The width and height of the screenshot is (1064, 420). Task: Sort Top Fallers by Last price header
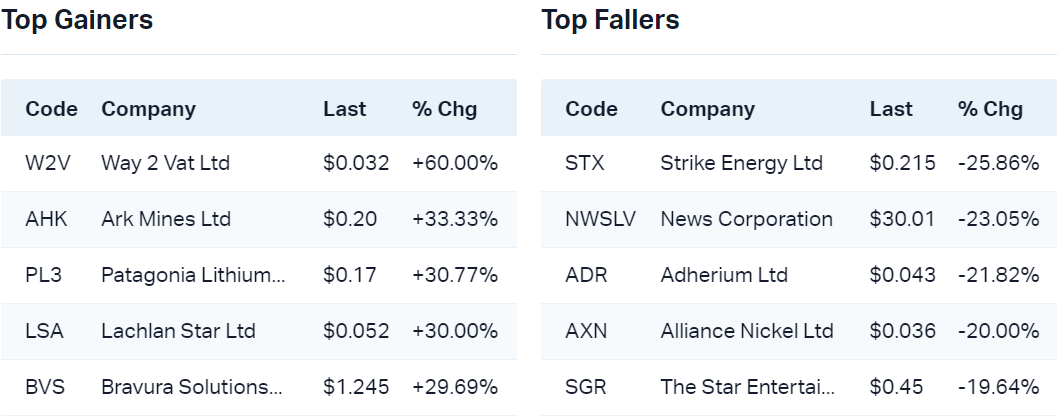coord(891,109)
